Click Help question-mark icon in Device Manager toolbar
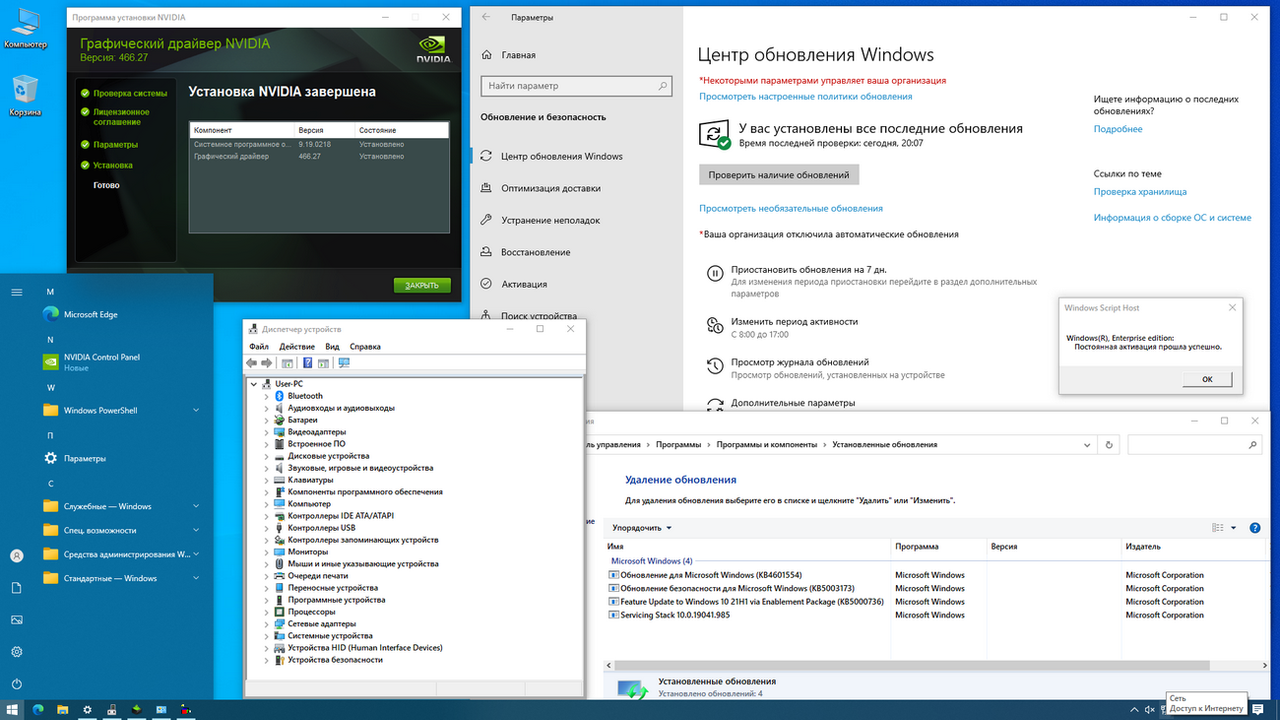The image size is (1280, 720). coord(308,363)
